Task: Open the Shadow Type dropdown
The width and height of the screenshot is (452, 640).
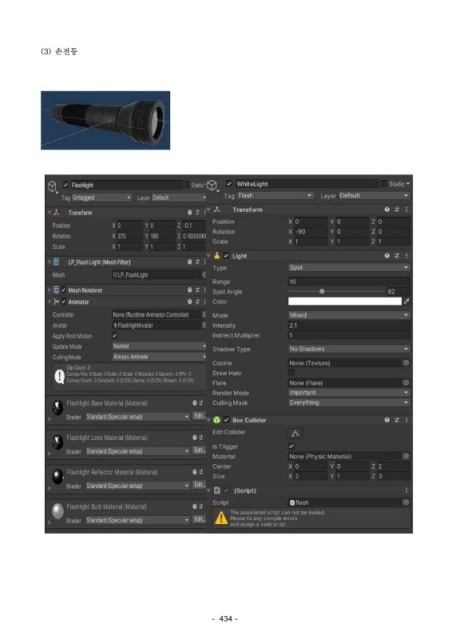Action: click(x=349, y=349)
